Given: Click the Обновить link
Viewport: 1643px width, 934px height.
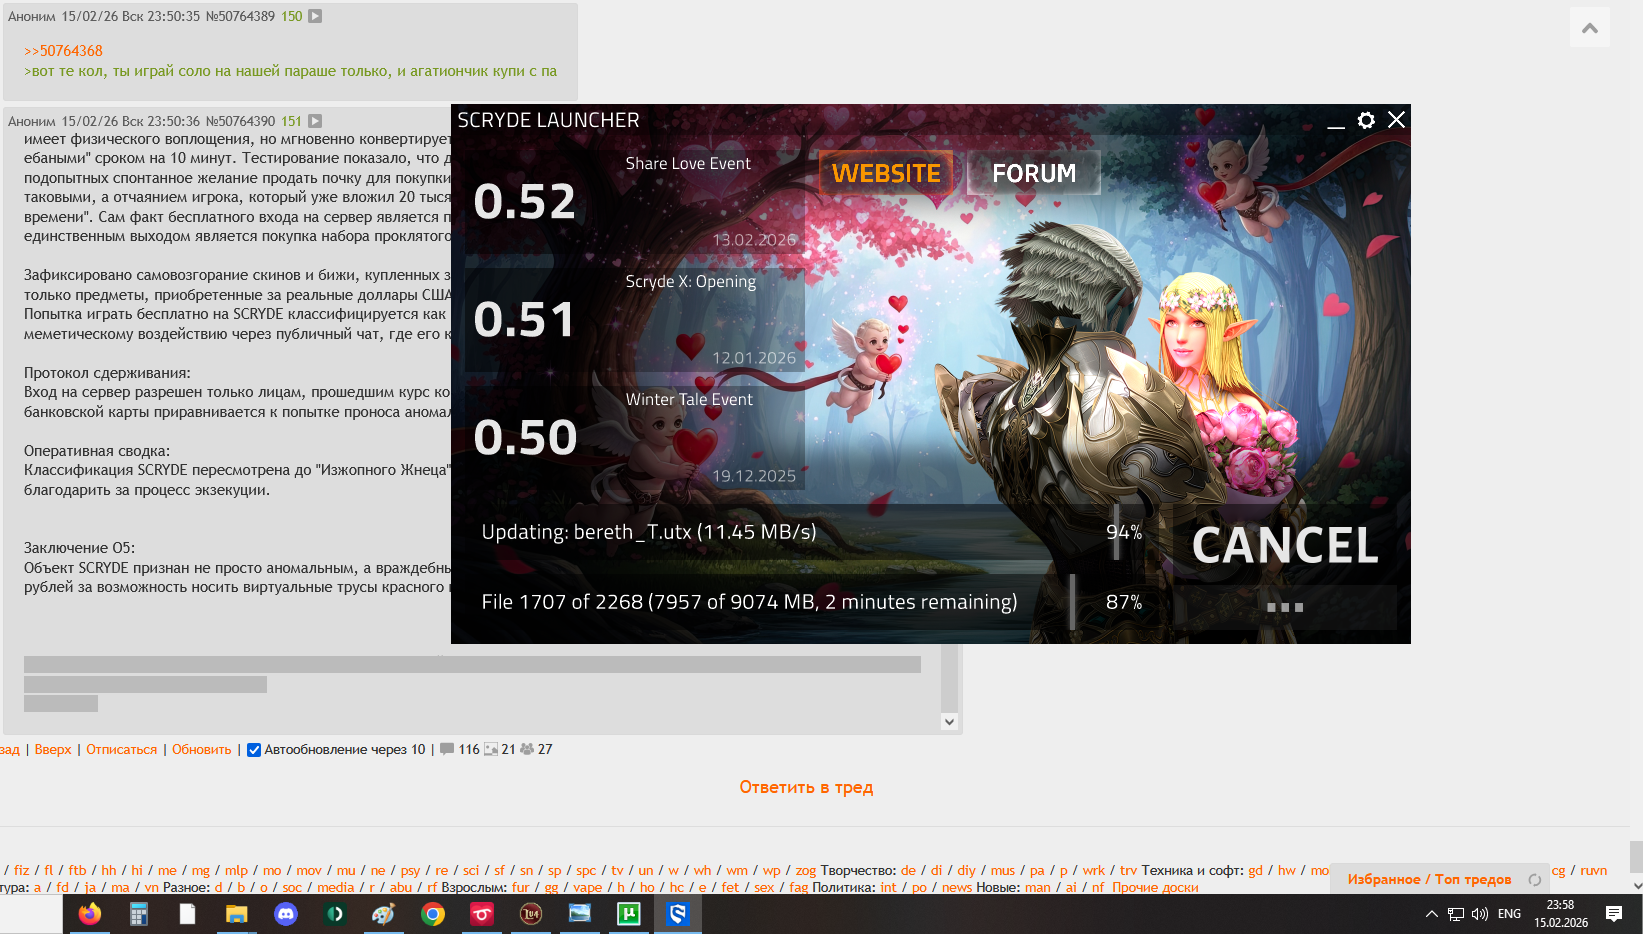Looking at the screenshot, I should [202, 750].
